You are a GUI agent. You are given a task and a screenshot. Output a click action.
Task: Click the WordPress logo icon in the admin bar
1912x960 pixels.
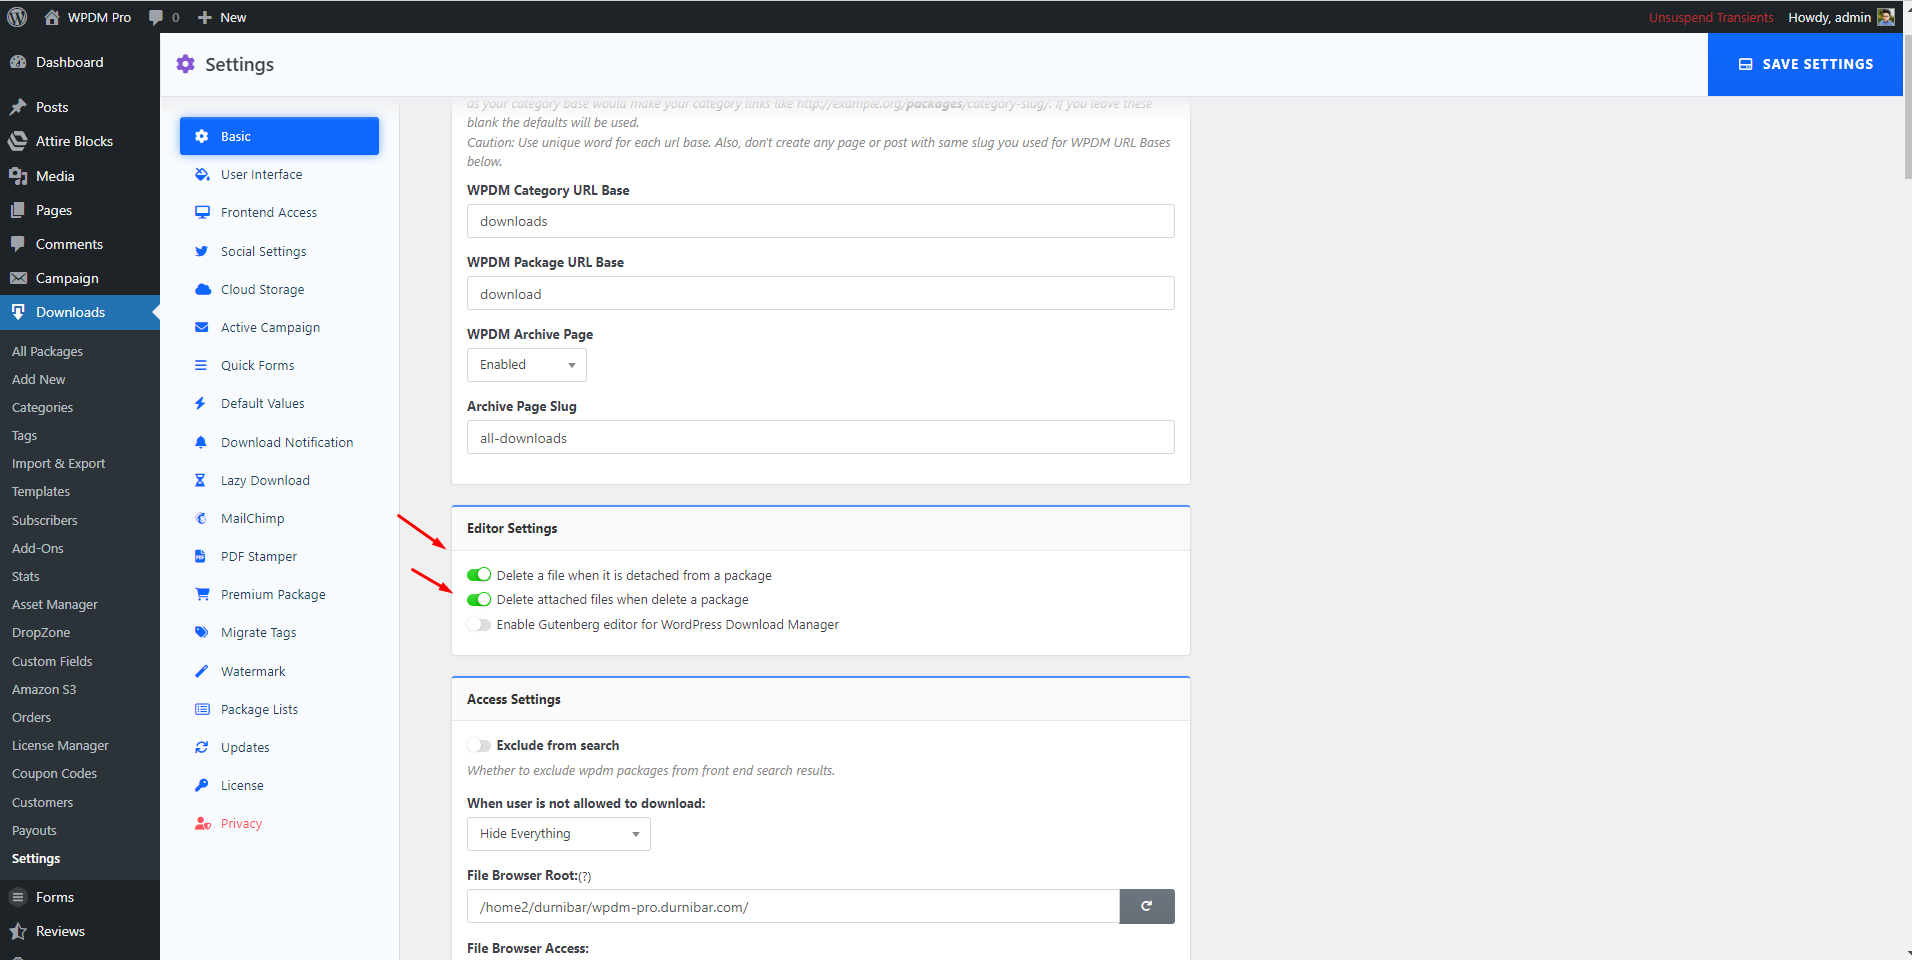[x=17, y=17]
